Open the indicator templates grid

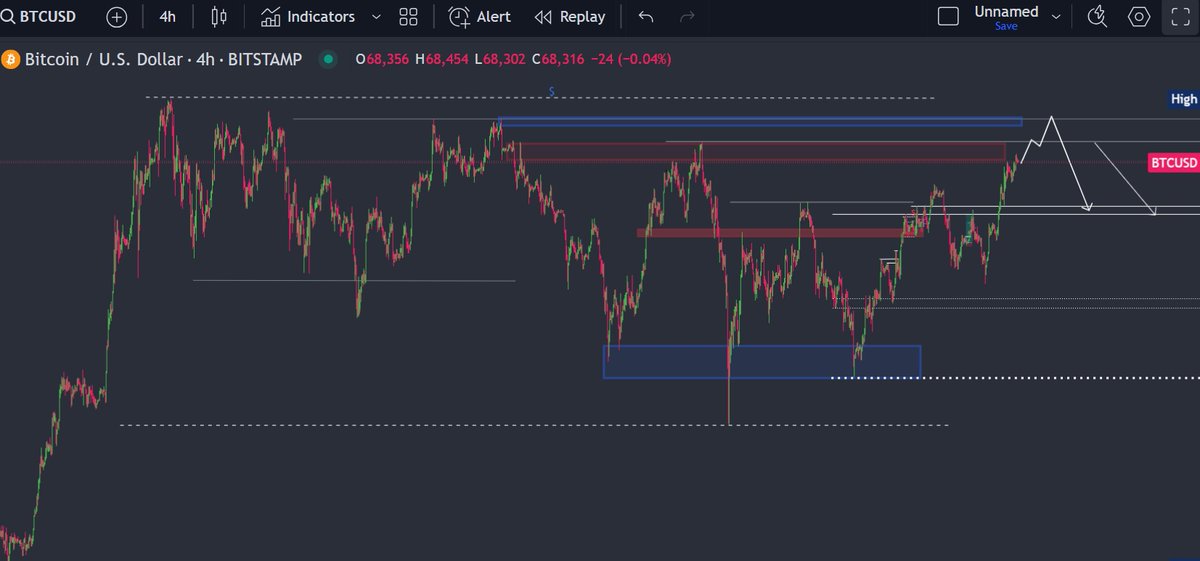(408, 16)
